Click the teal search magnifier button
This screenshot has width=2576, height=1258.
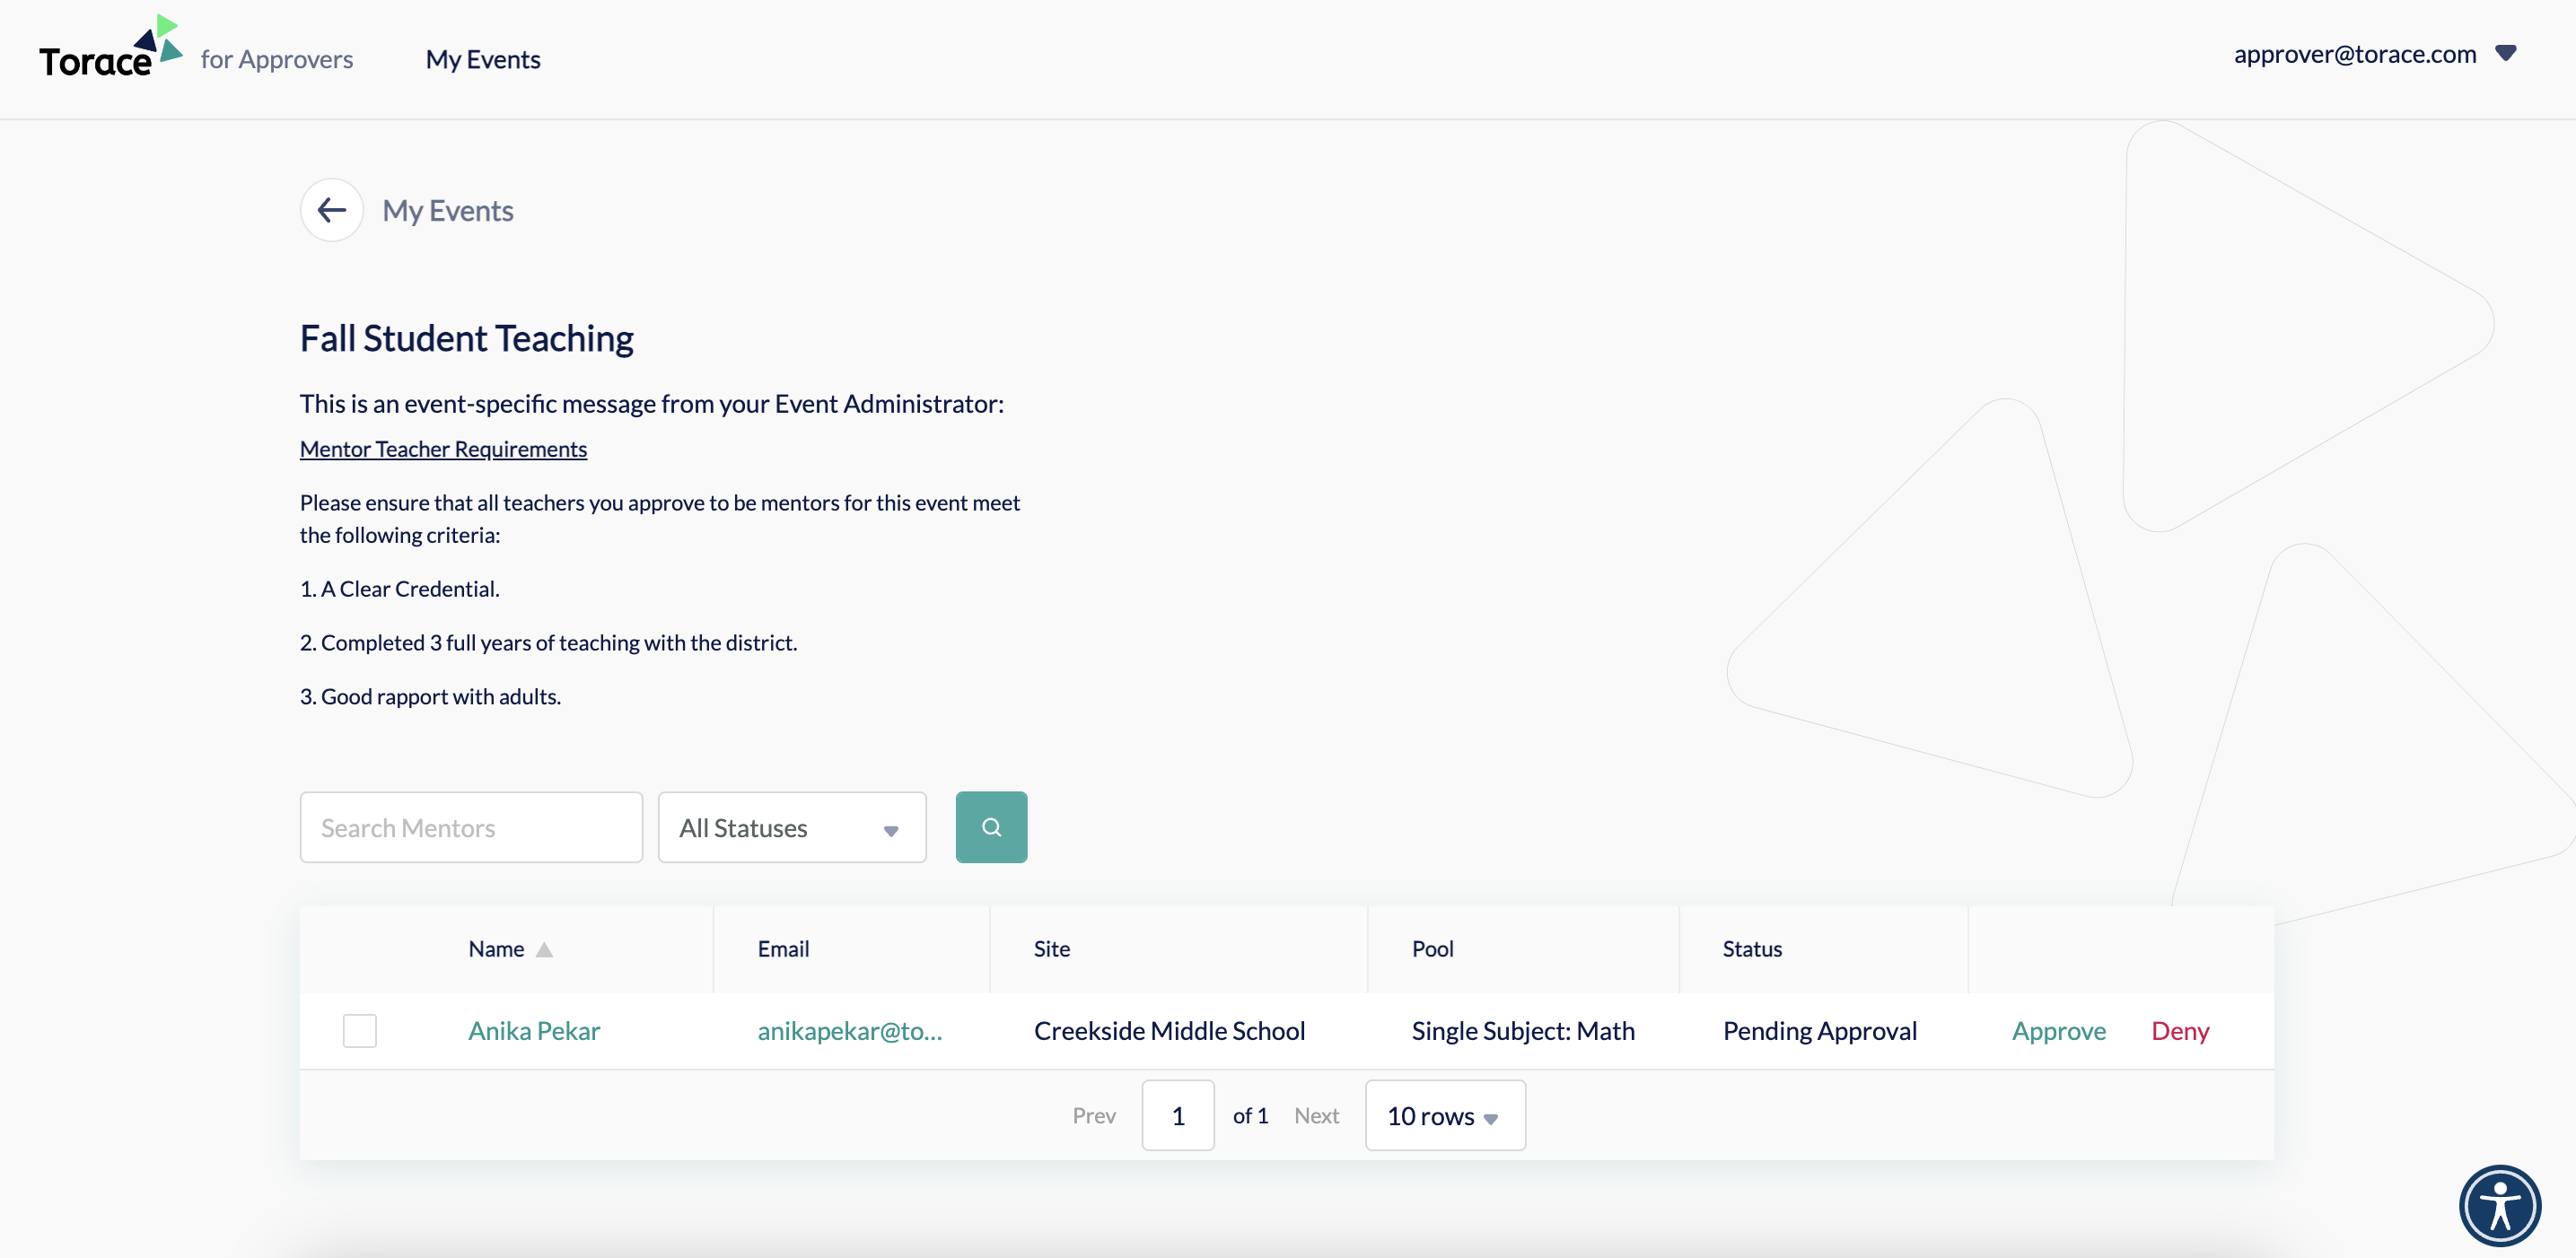pos(990,827)
